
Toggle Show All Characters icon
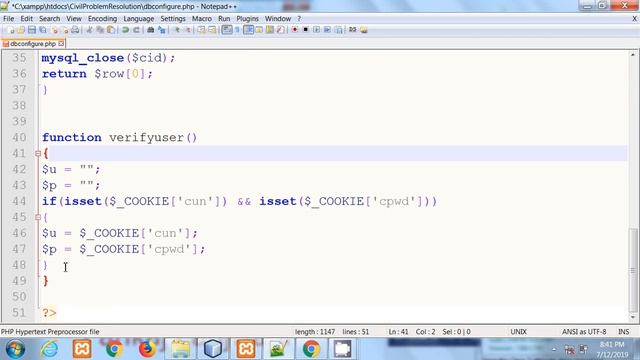point(238,30)
